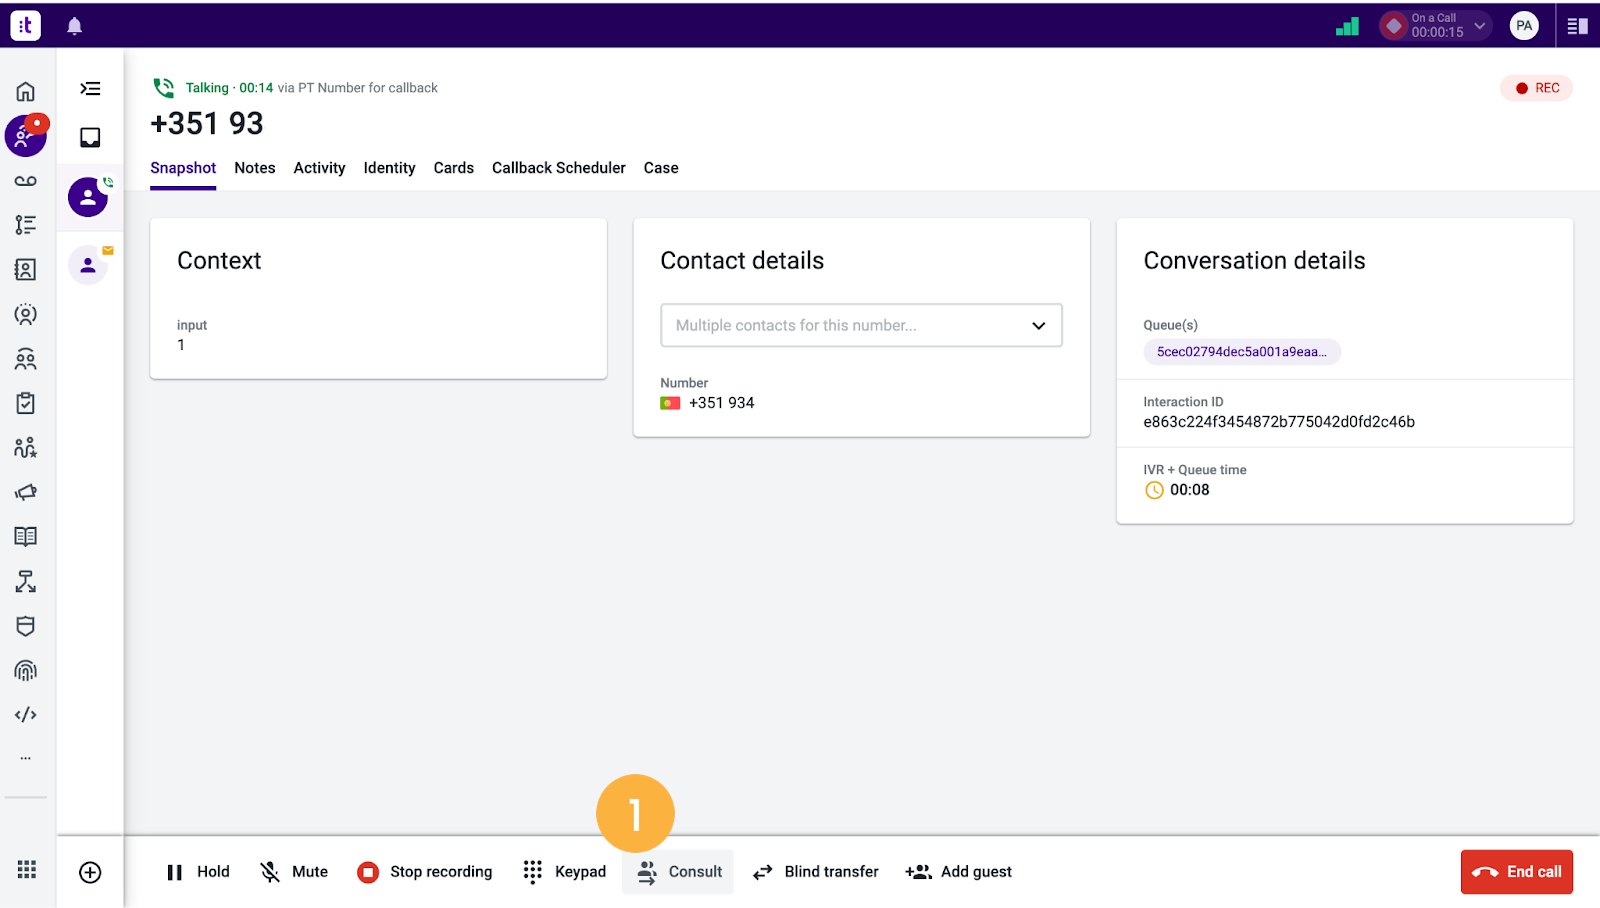Perform a Blind transfer
This screenshot has width=1600, height=908.
[x=815, y=872]
